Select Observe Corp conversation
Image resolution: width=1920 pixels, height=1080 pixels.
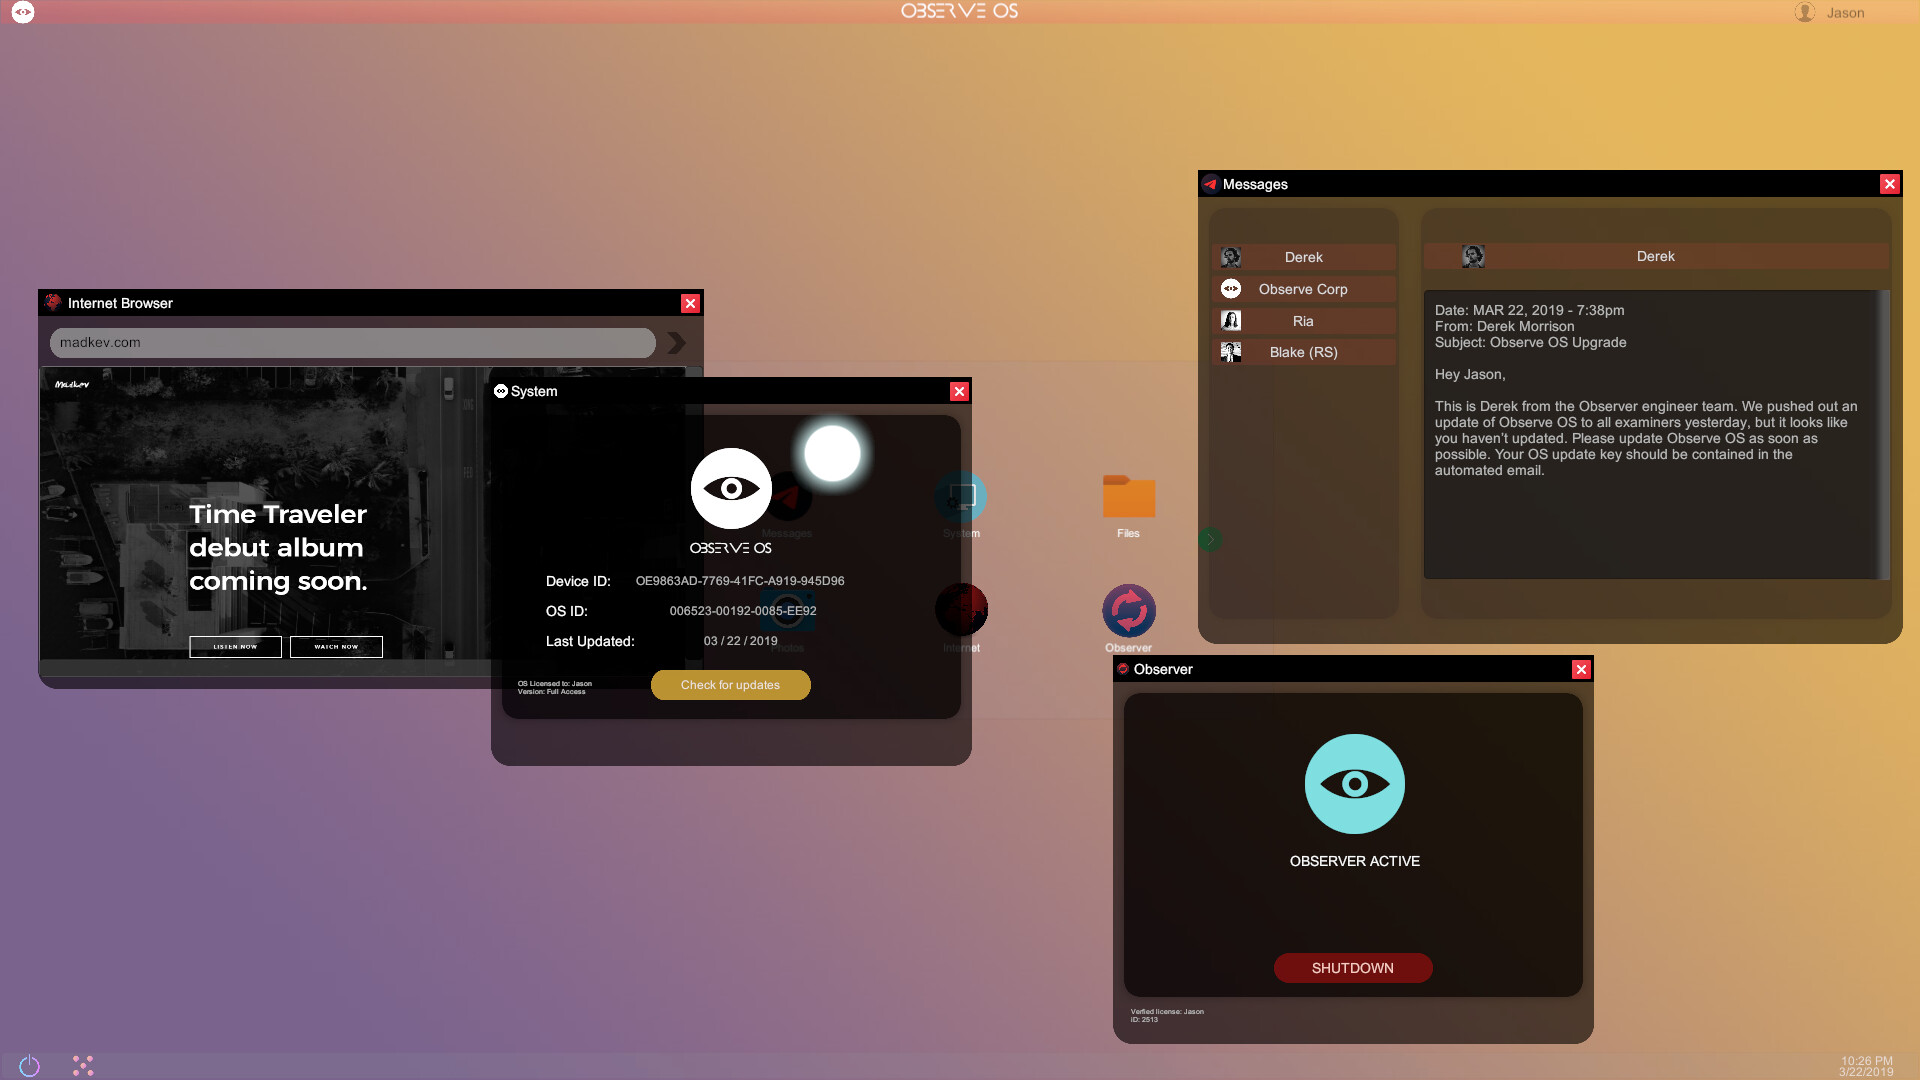point(1303,289)
